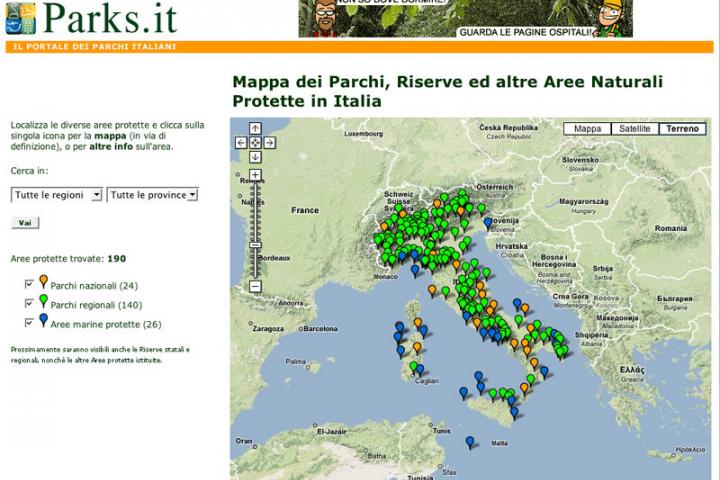This screenshot has width=720, height=480.
Task: Open the Tutte le regioni dropdown
Action: click(56, 195)
